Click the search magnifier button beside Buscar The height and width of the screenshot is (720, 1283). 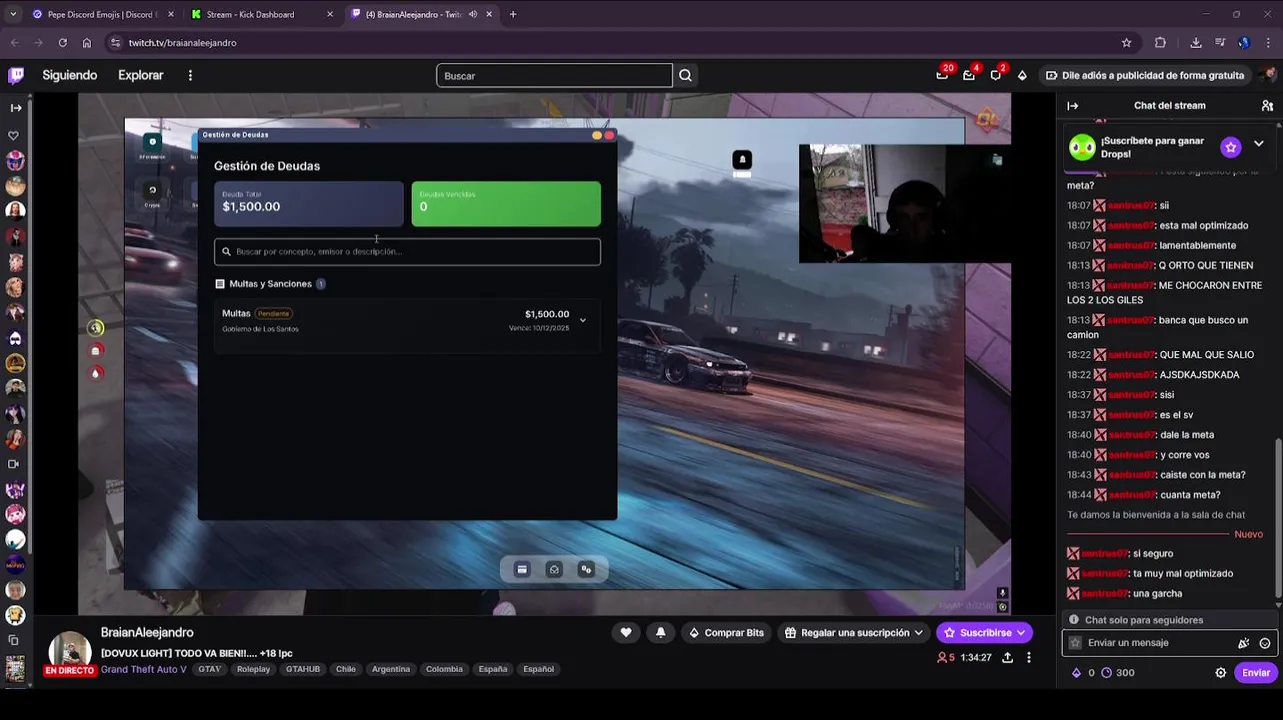point(685,75)
